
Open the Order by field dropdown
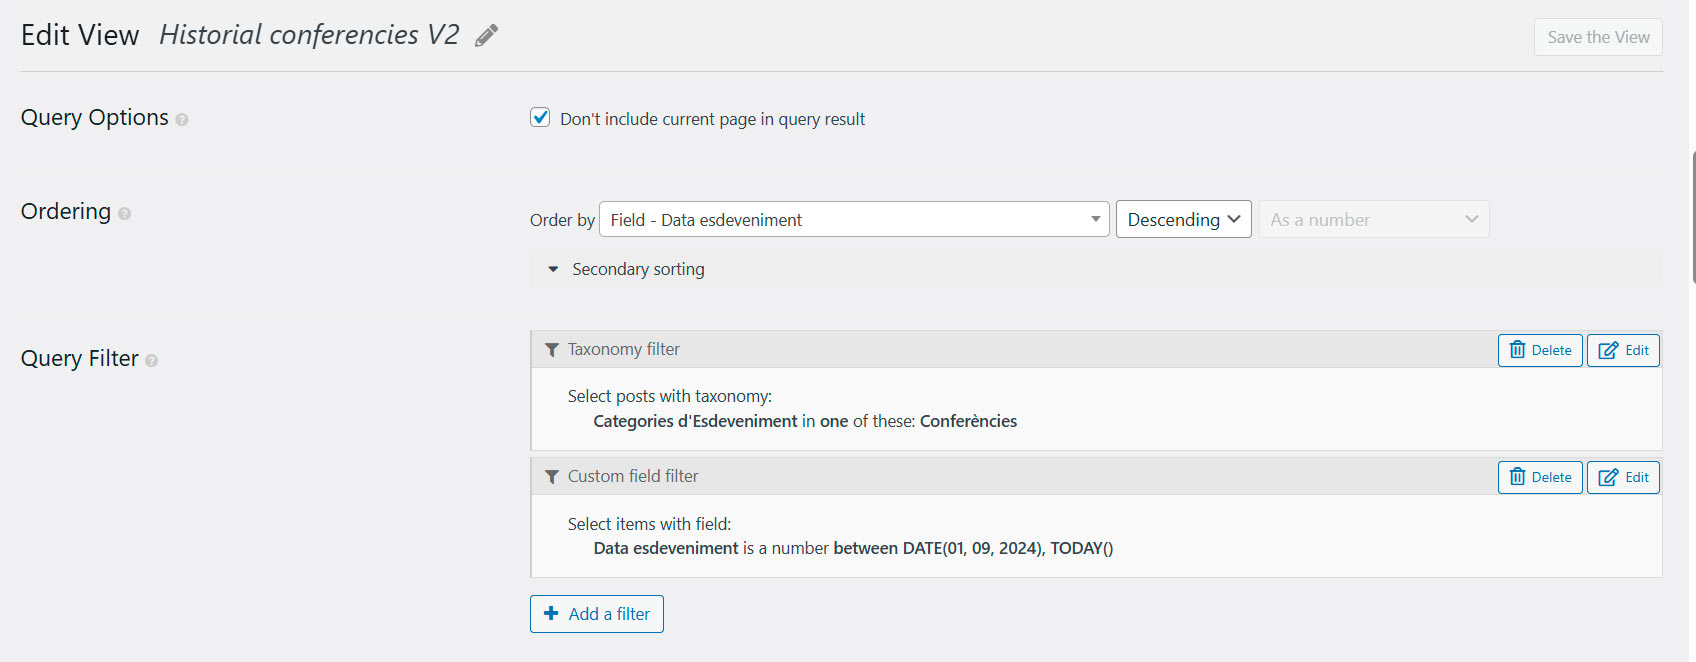pos(853,220)
